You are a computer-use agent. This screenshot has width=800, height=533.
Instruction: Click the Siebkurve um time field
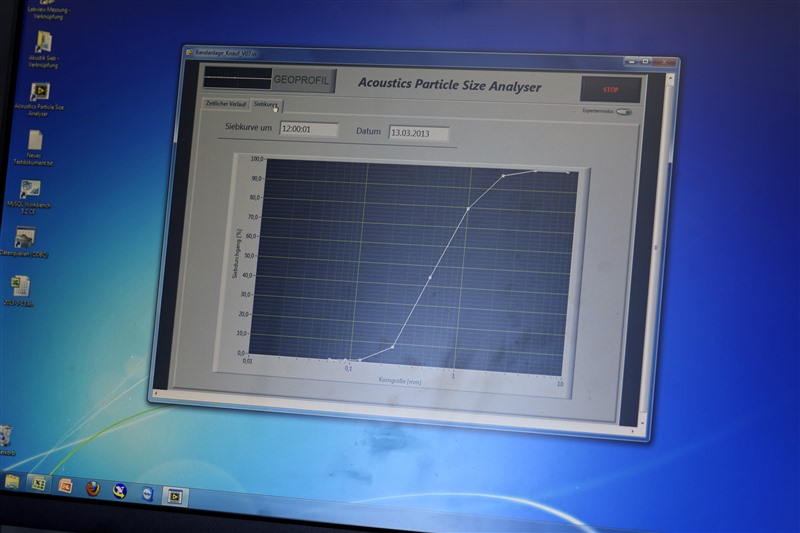coord(308,130)
